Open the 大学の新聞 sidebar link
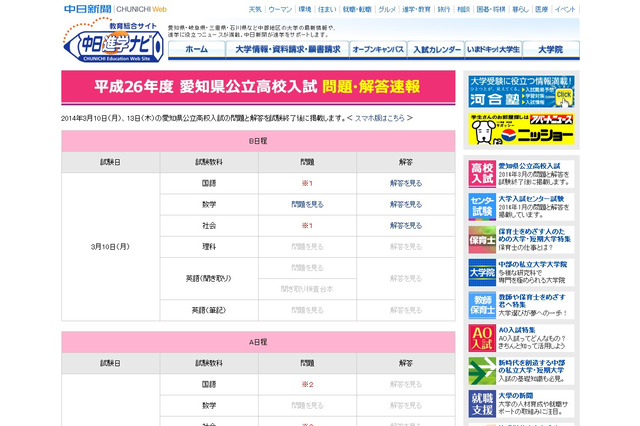 516,396
